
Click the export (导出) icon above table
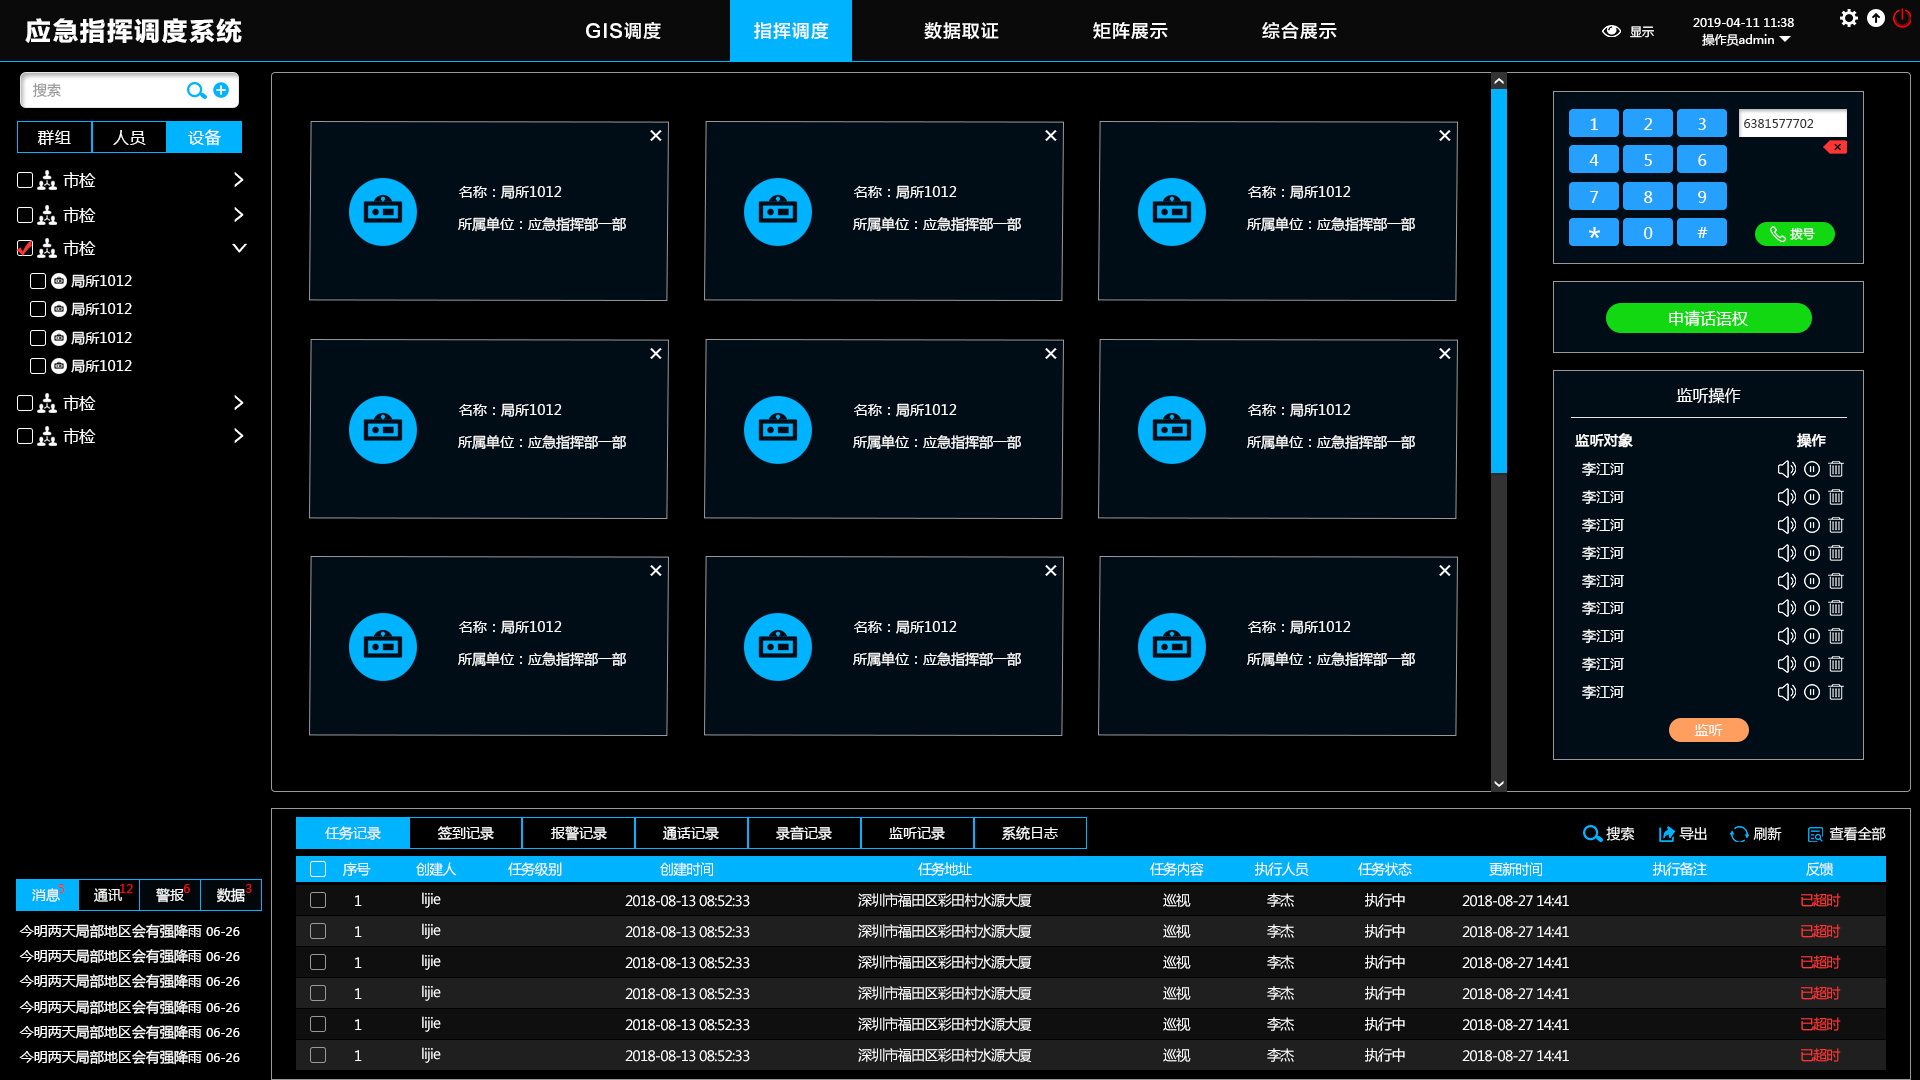coord(1666,834)
